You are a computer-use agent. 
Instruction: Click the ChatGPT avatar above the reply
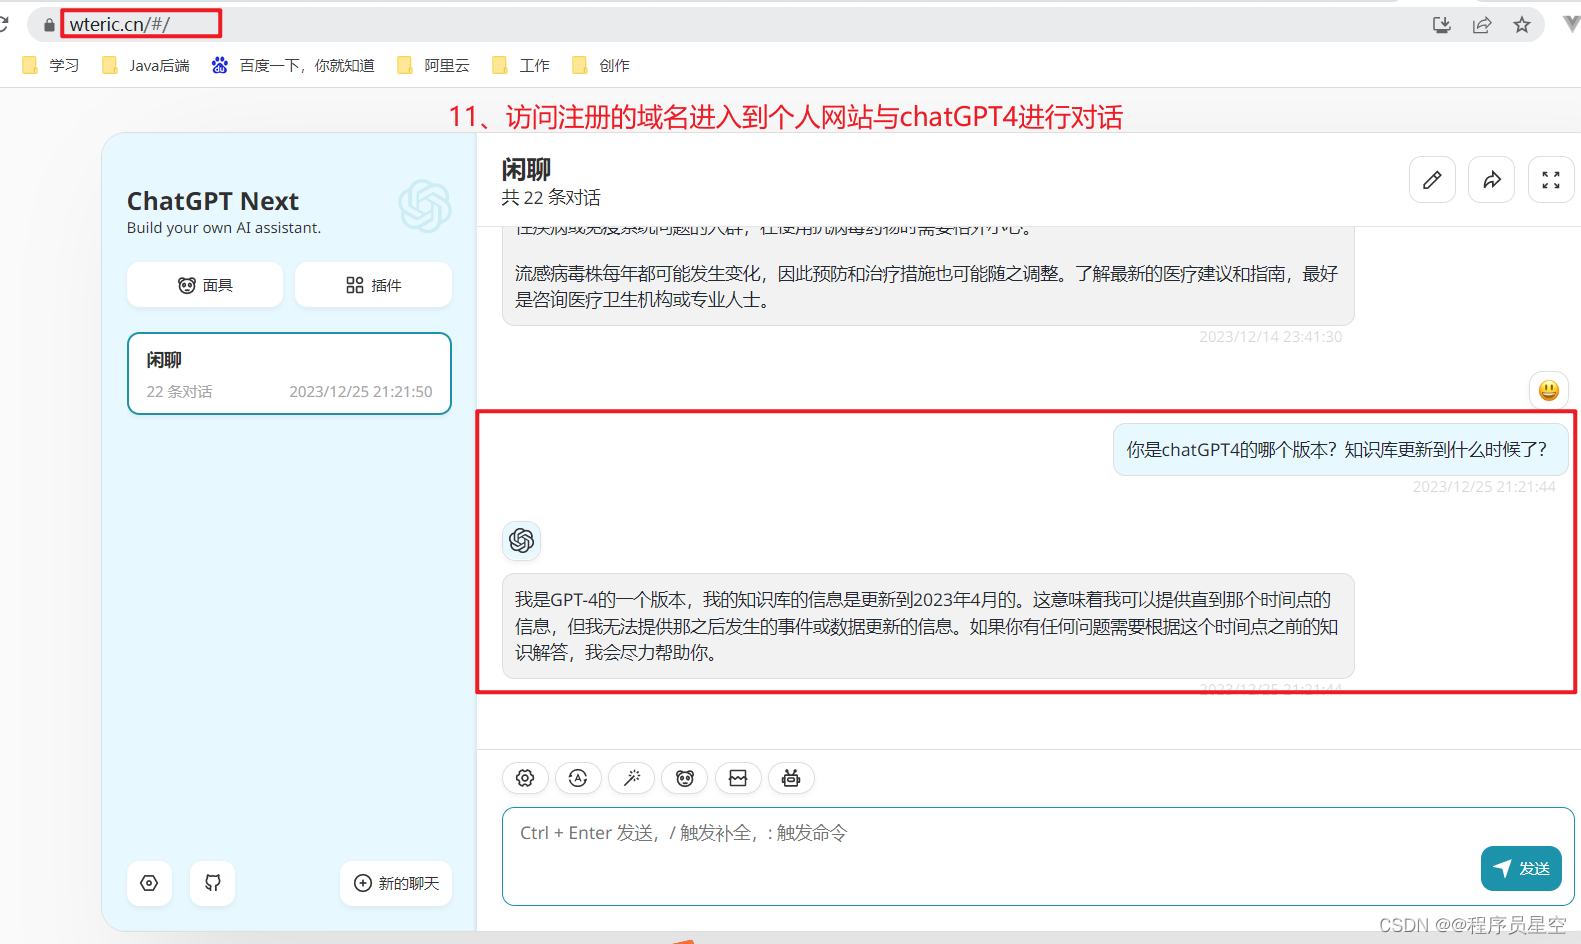point(522,541)
